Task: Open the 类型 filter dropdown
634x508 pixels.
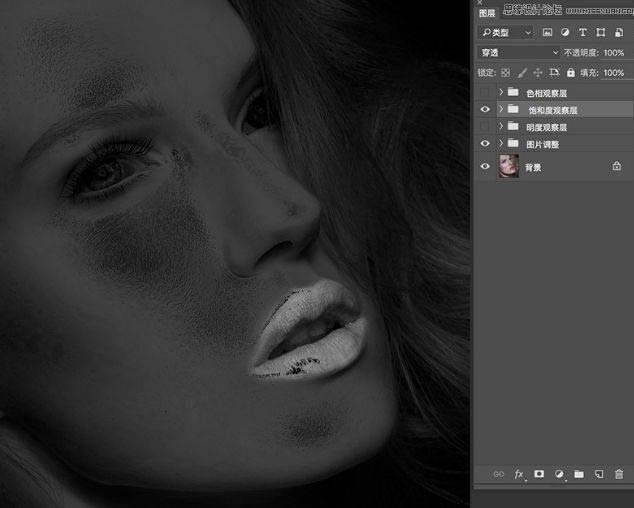Action: [x=505, y=33]
